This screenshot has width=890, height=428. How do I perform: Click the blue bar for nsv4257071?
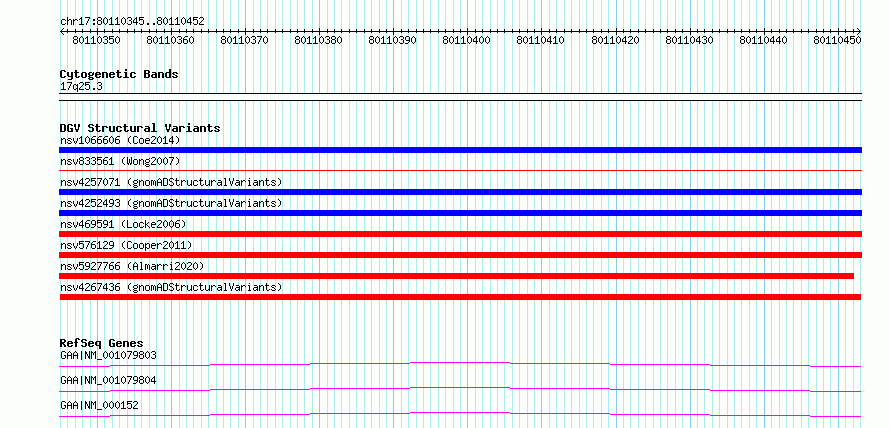pyautogui.click(x=460, y=192)
